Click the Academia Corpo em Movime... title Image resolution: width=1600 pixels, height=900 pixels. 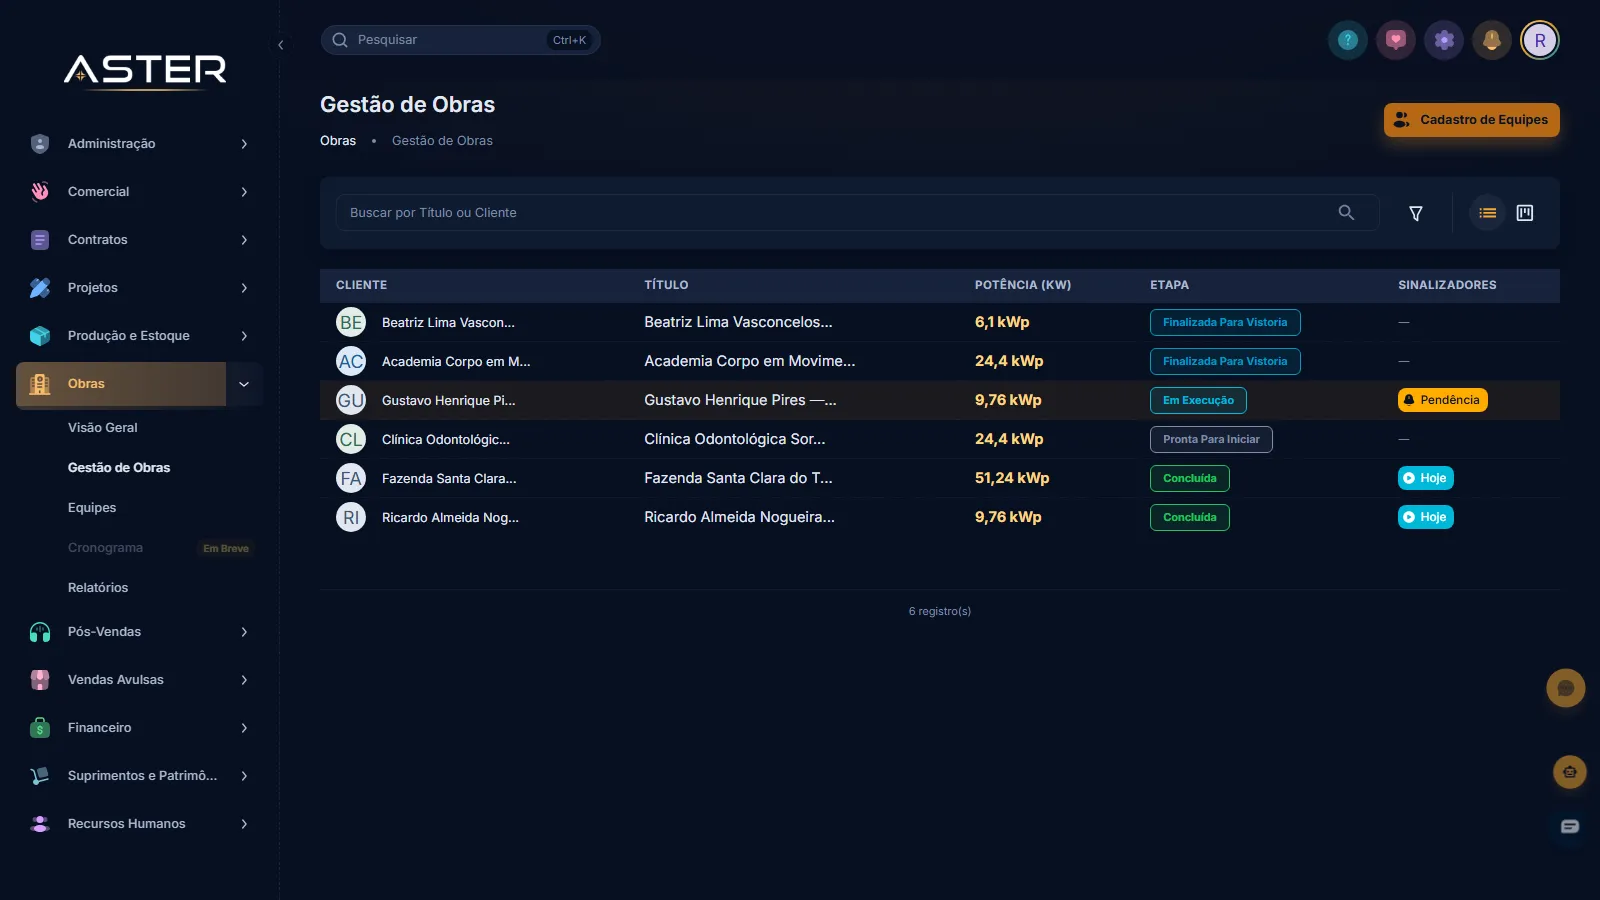point(750,361)
